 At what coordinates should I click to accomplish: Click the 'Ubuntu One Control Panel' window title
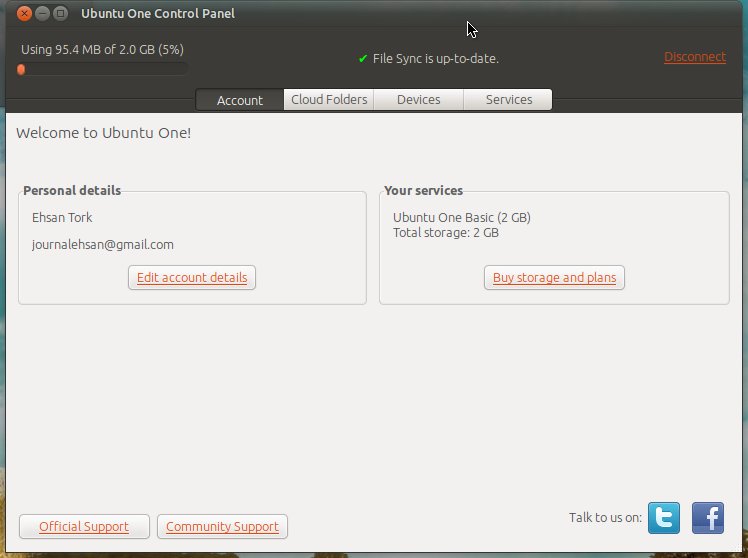[158, 13]
